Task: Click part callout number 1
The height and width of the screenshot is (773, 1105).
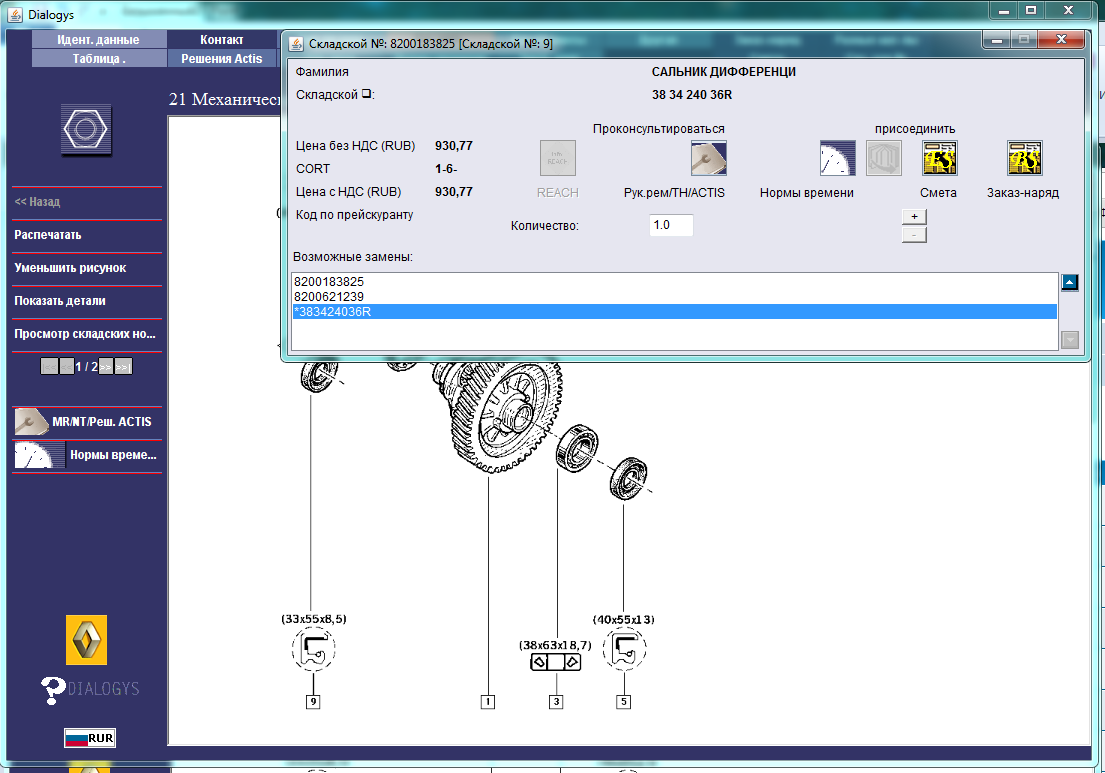Action: tap(488, 701)
